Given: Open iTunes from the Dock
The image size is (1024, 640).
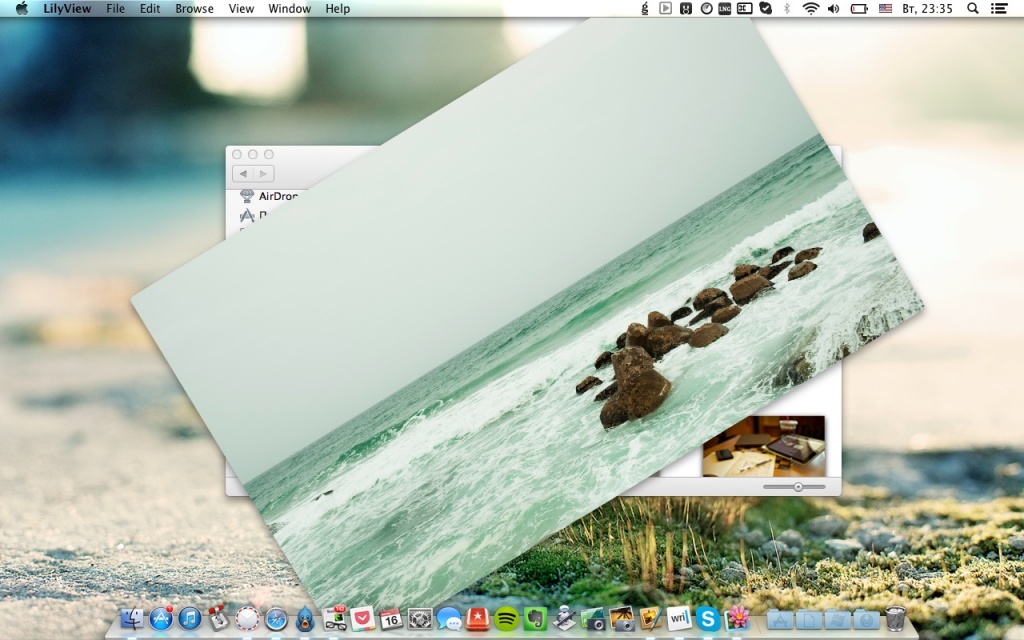Looking at the screenshot, I should [x=190, y=619].
